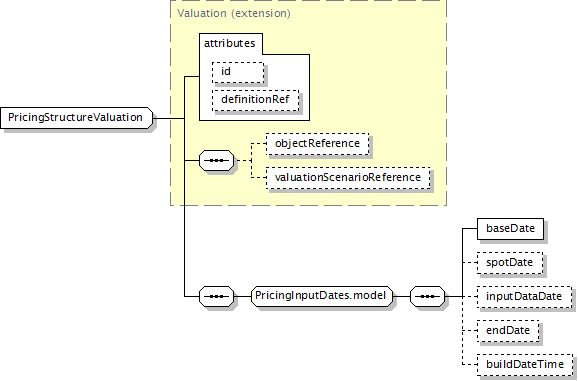Click the sequence icon right of PricingInputDates.model
The width and height of the screenshot is (578, 381).
point(427,296)
